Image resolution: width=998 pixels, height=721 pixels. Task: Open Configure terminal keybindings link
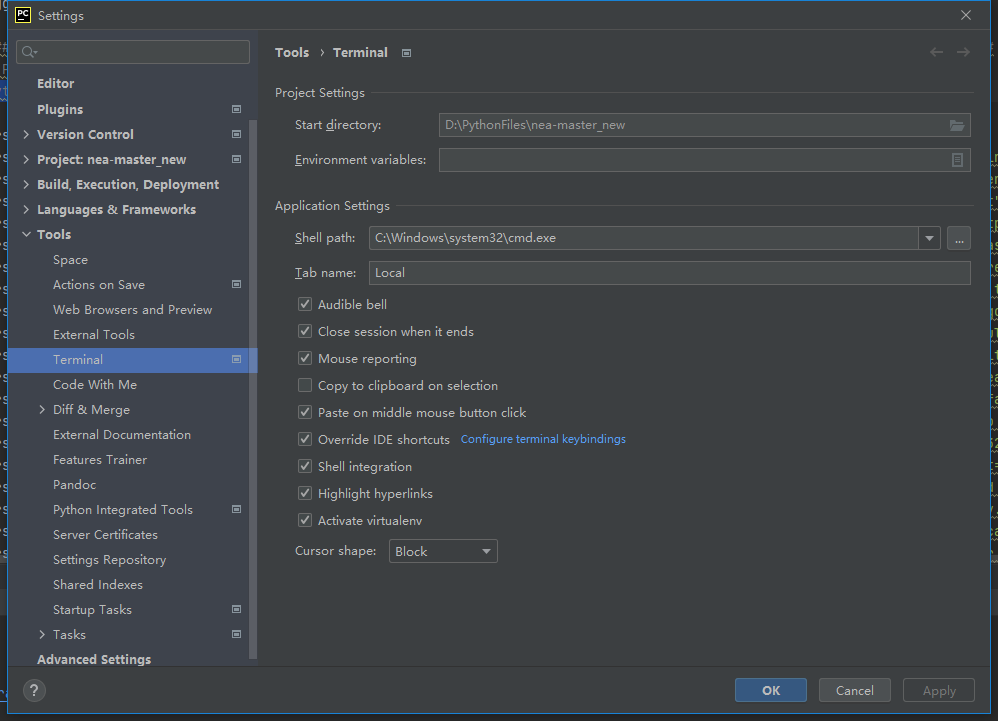[x=543, y=439]
